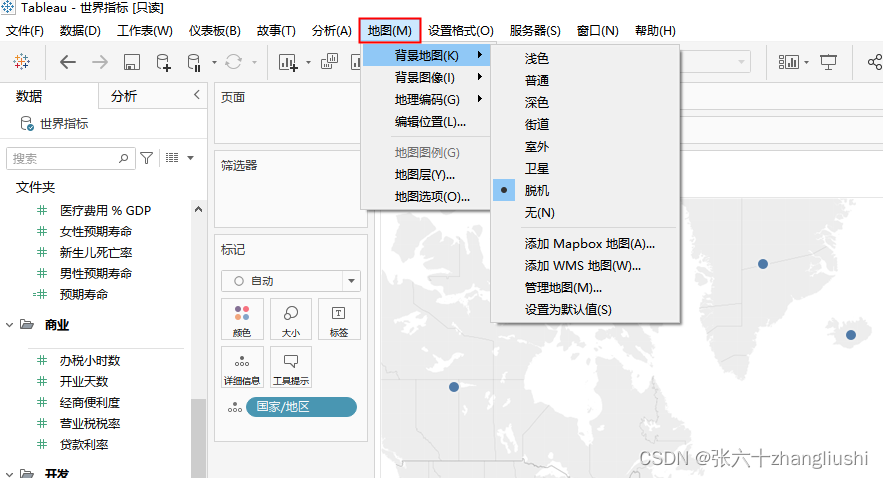The height and width of the screenshot is (478, 883).
Task: Collapse the 商业 folder
Action: 10,325
